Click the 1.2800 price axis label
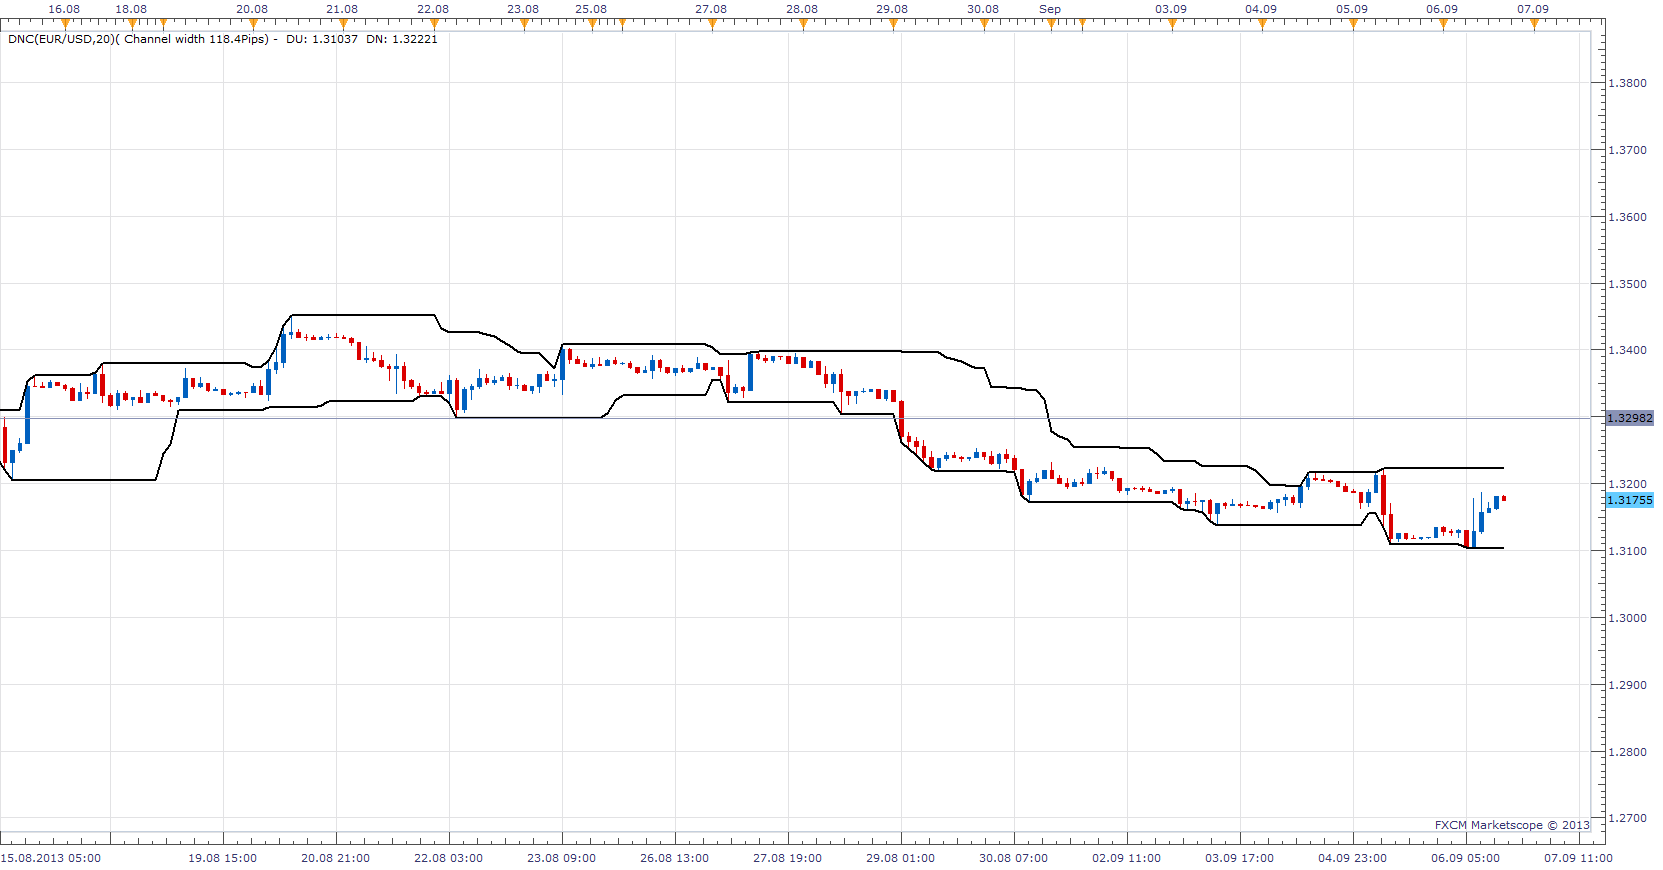 pos(1628,752)
